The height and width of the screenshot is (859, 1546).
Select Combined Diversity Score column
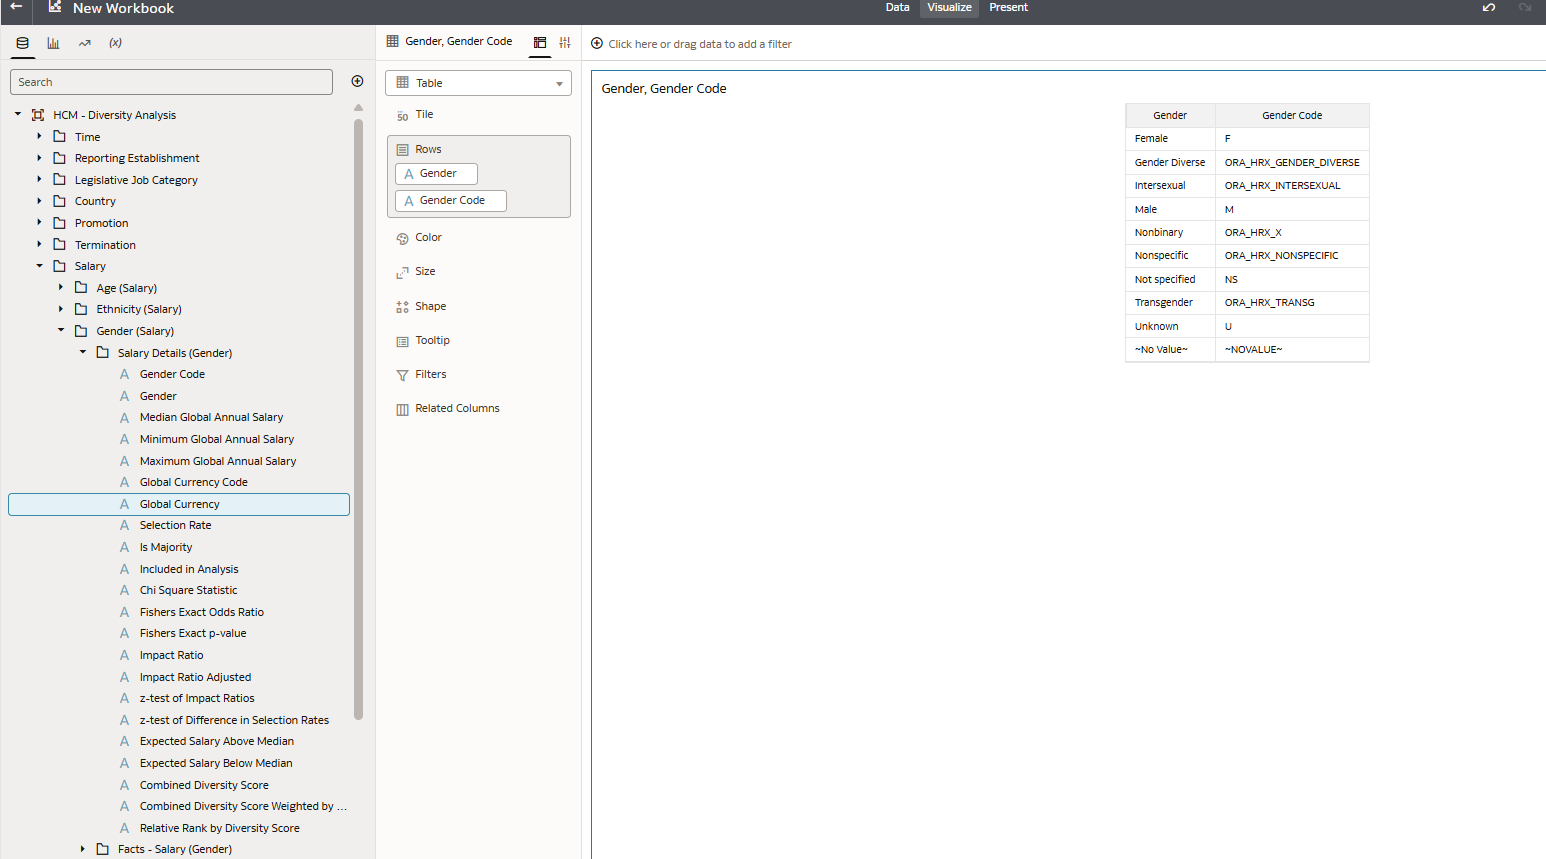pyautogui.click(x=204, y=785)
